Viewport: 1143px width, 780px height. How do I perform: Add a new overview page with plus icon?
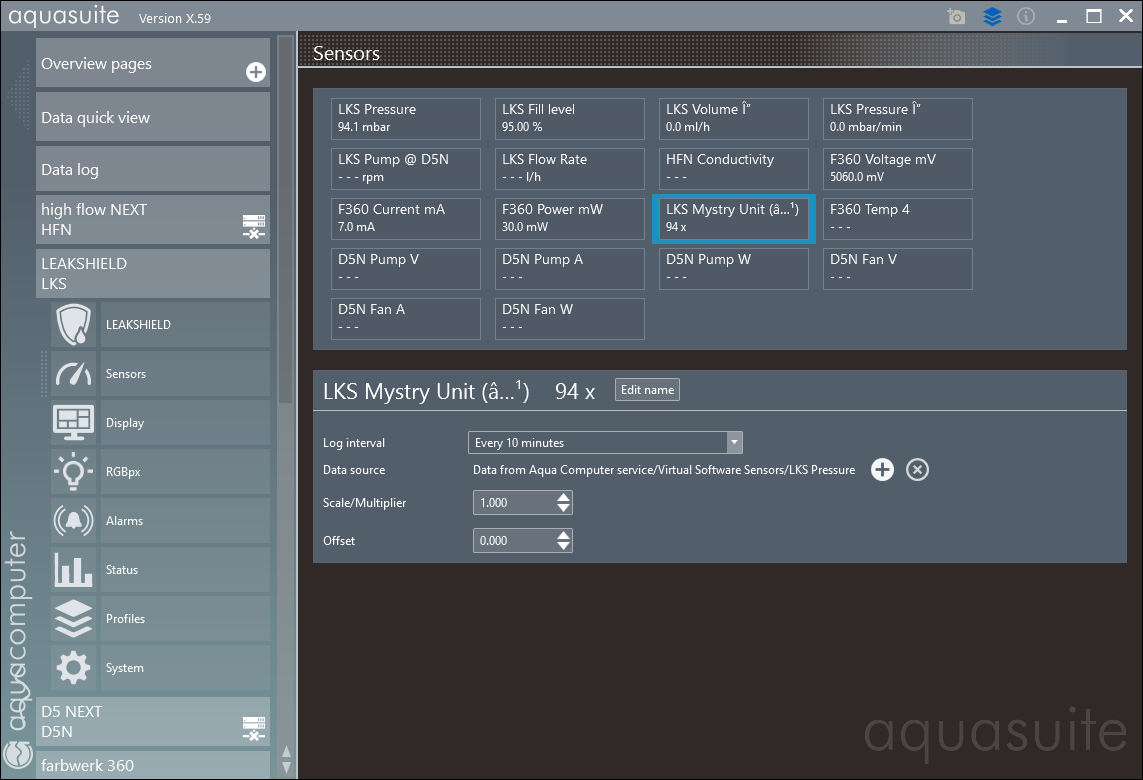(x=256, y=72)
